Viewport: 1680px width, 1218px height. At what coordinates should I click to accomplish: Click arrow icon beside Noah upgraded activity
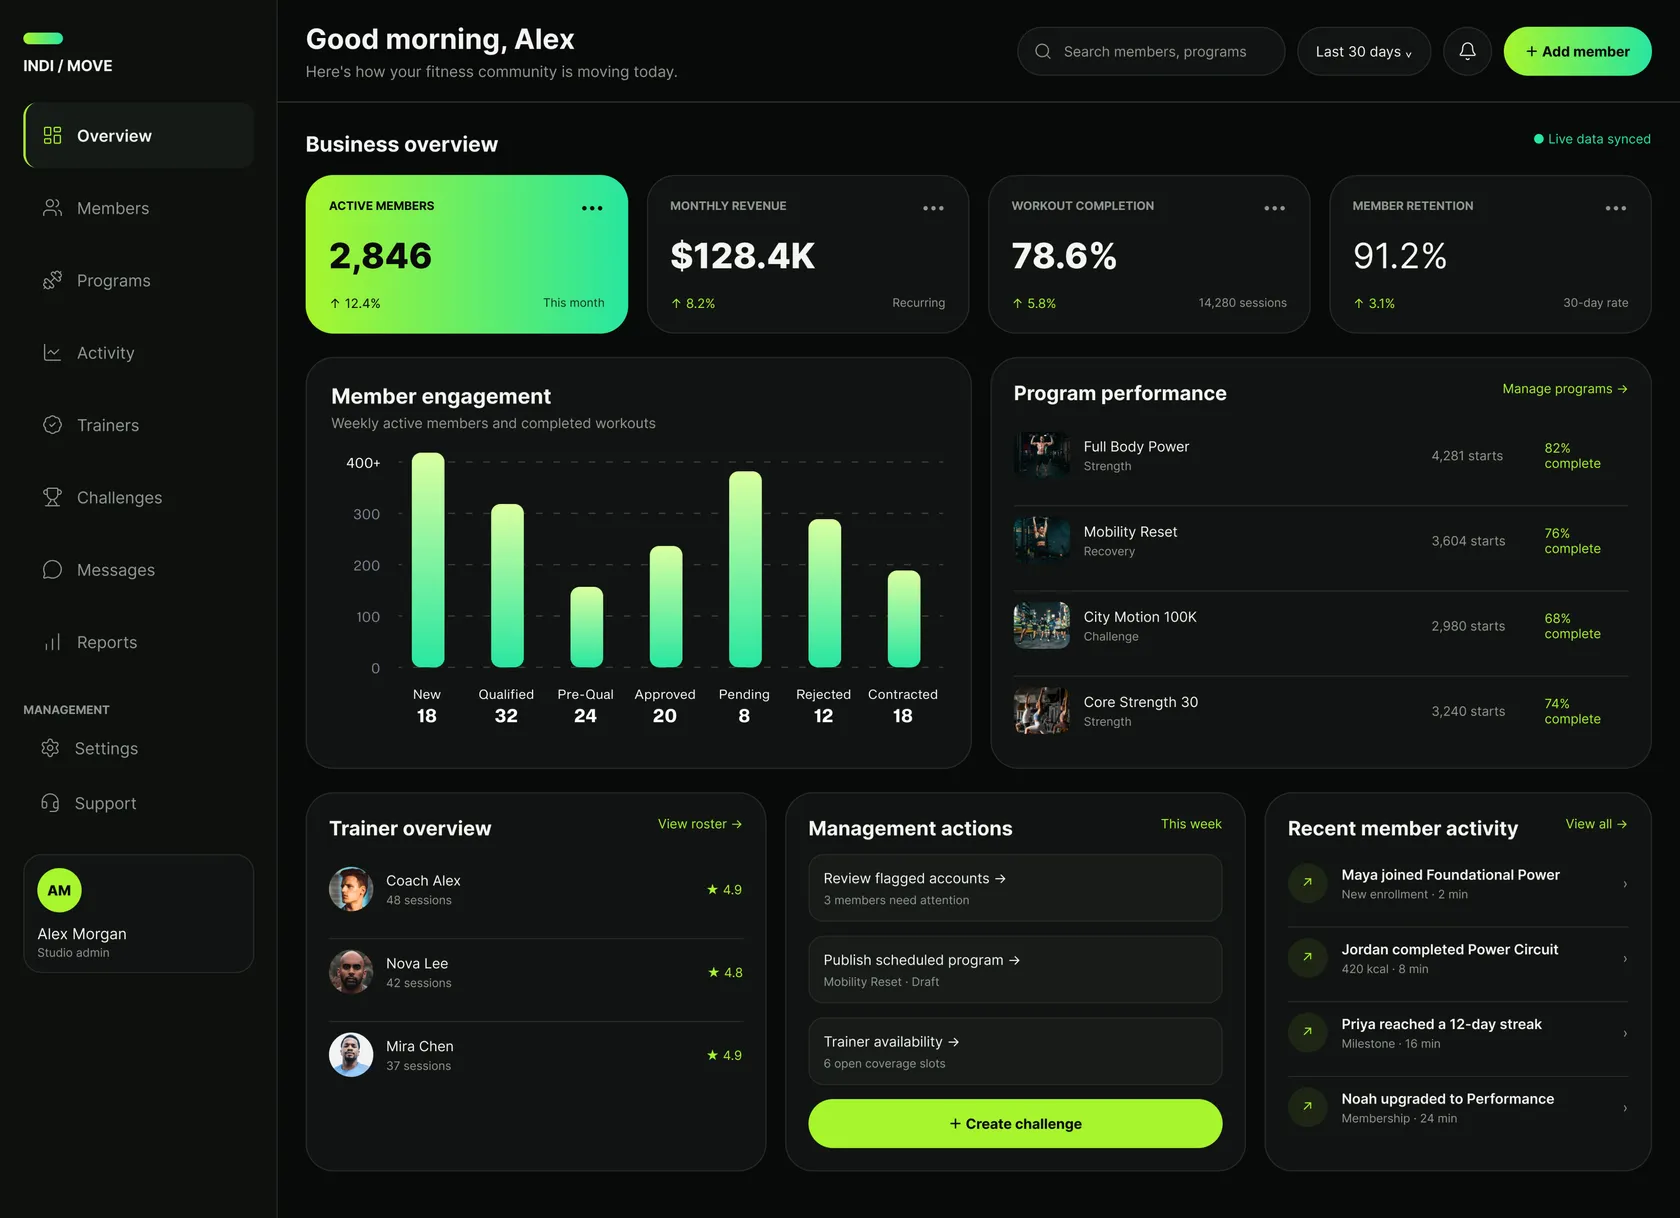(x=1307, y=1107)
